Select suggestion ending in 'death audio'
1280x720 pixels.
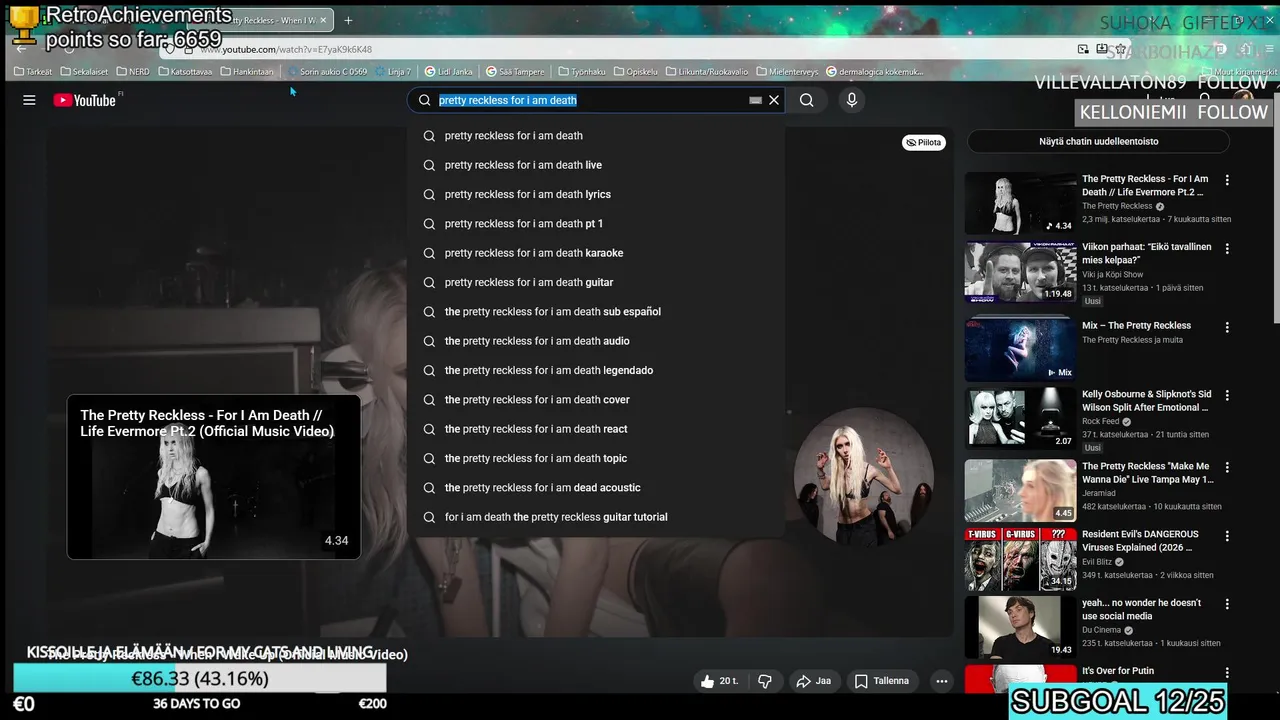tap(596, 341)
